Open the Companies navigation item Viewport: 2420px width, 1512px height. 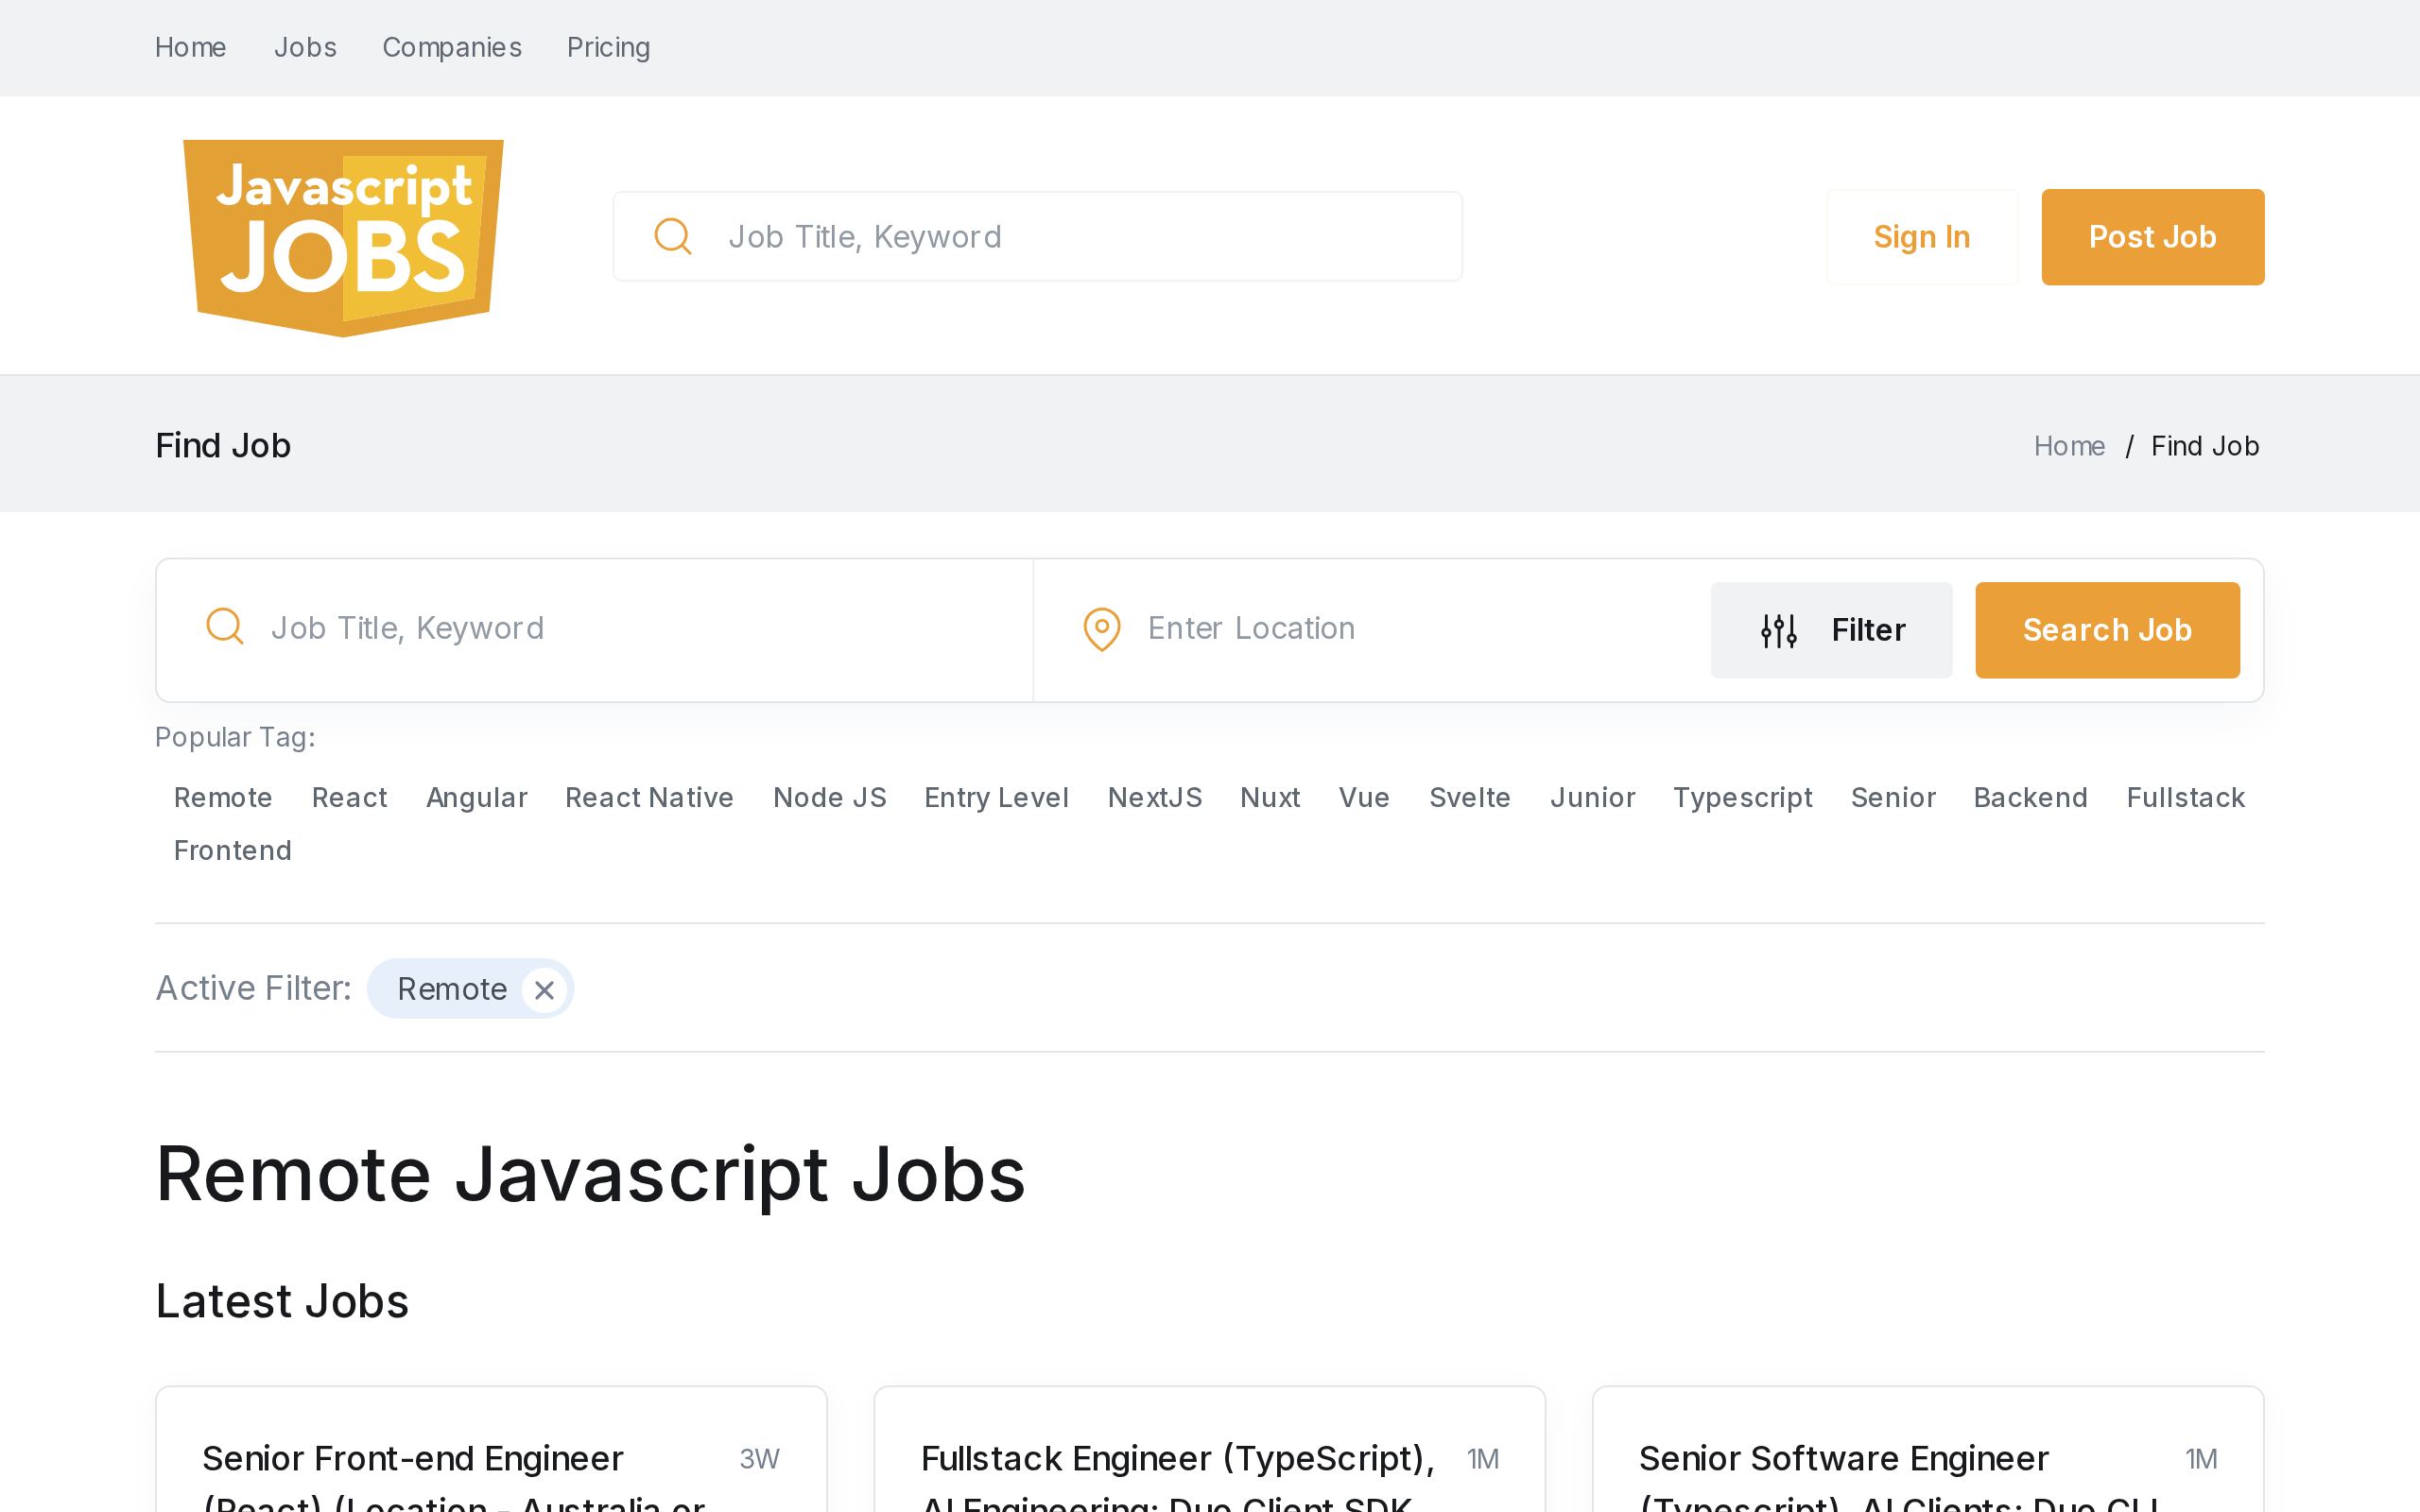(x=452, y=47)
